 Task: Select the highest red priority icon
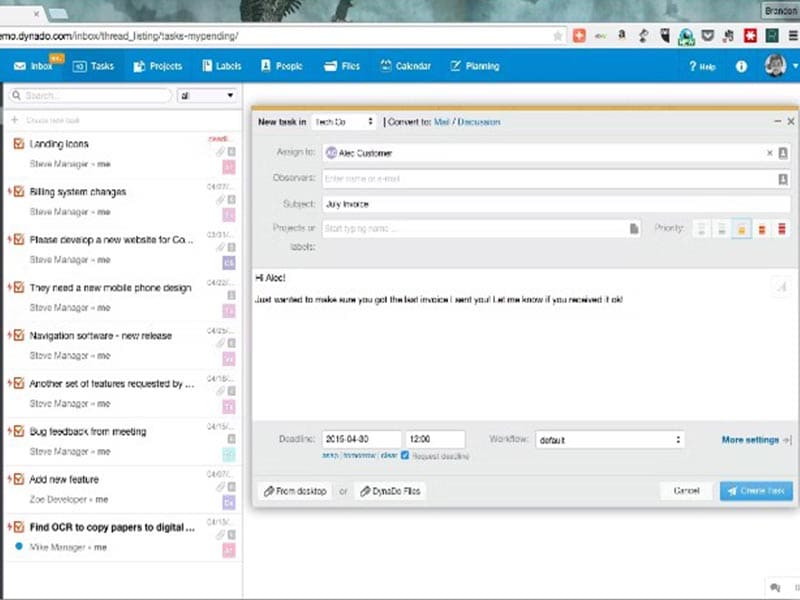[782, 229]
